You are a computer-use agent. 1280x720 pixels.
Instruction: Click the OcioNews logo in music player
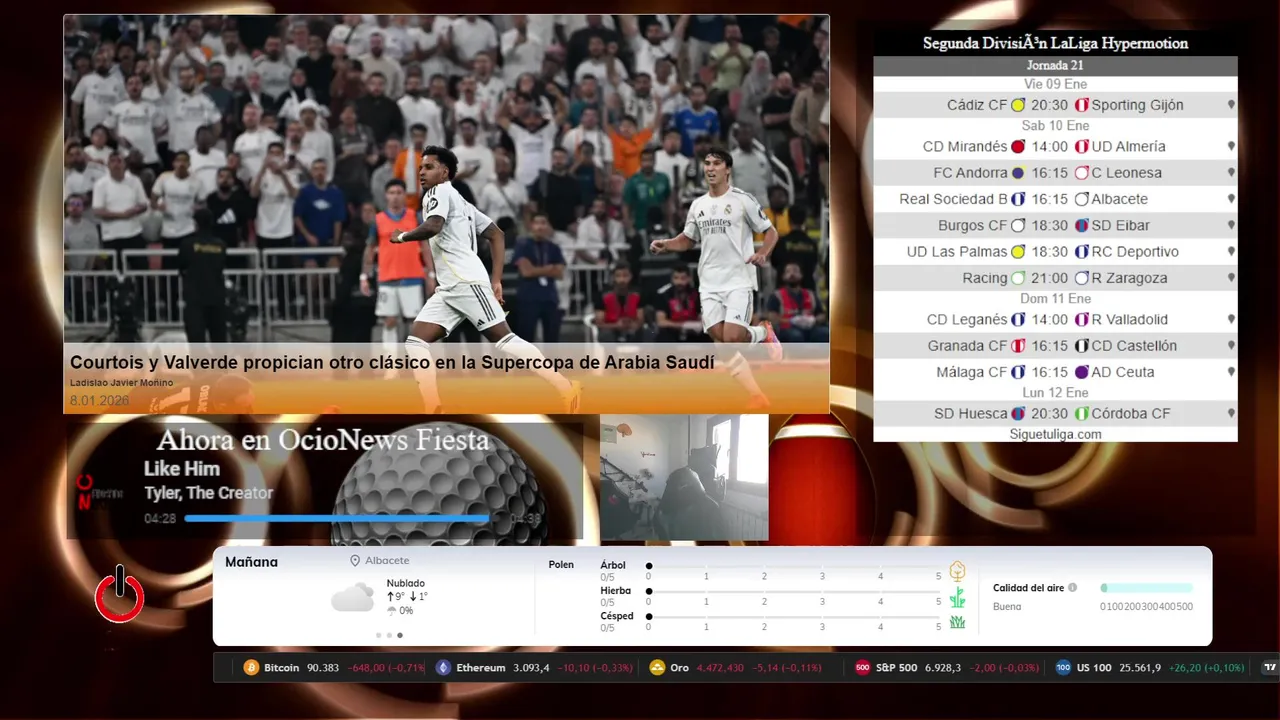[98, 492]
